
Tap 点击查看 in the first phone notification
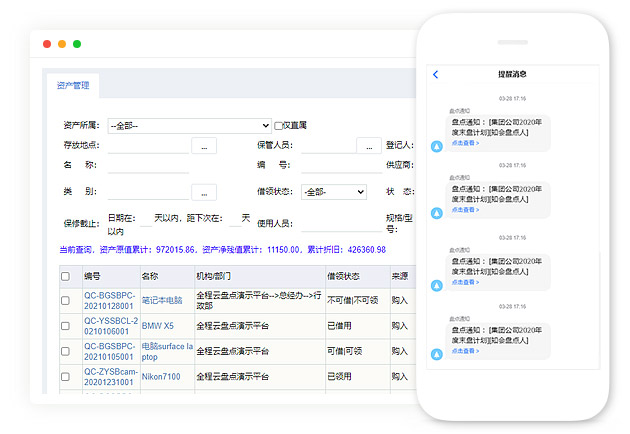tap(465, 143)
